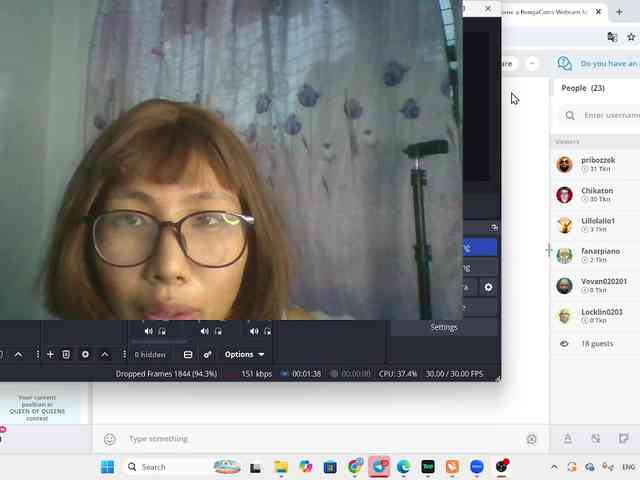Screen dimensions: 640x480
Task: Click the gear icon in OBS controls dock
Action: 488,287
